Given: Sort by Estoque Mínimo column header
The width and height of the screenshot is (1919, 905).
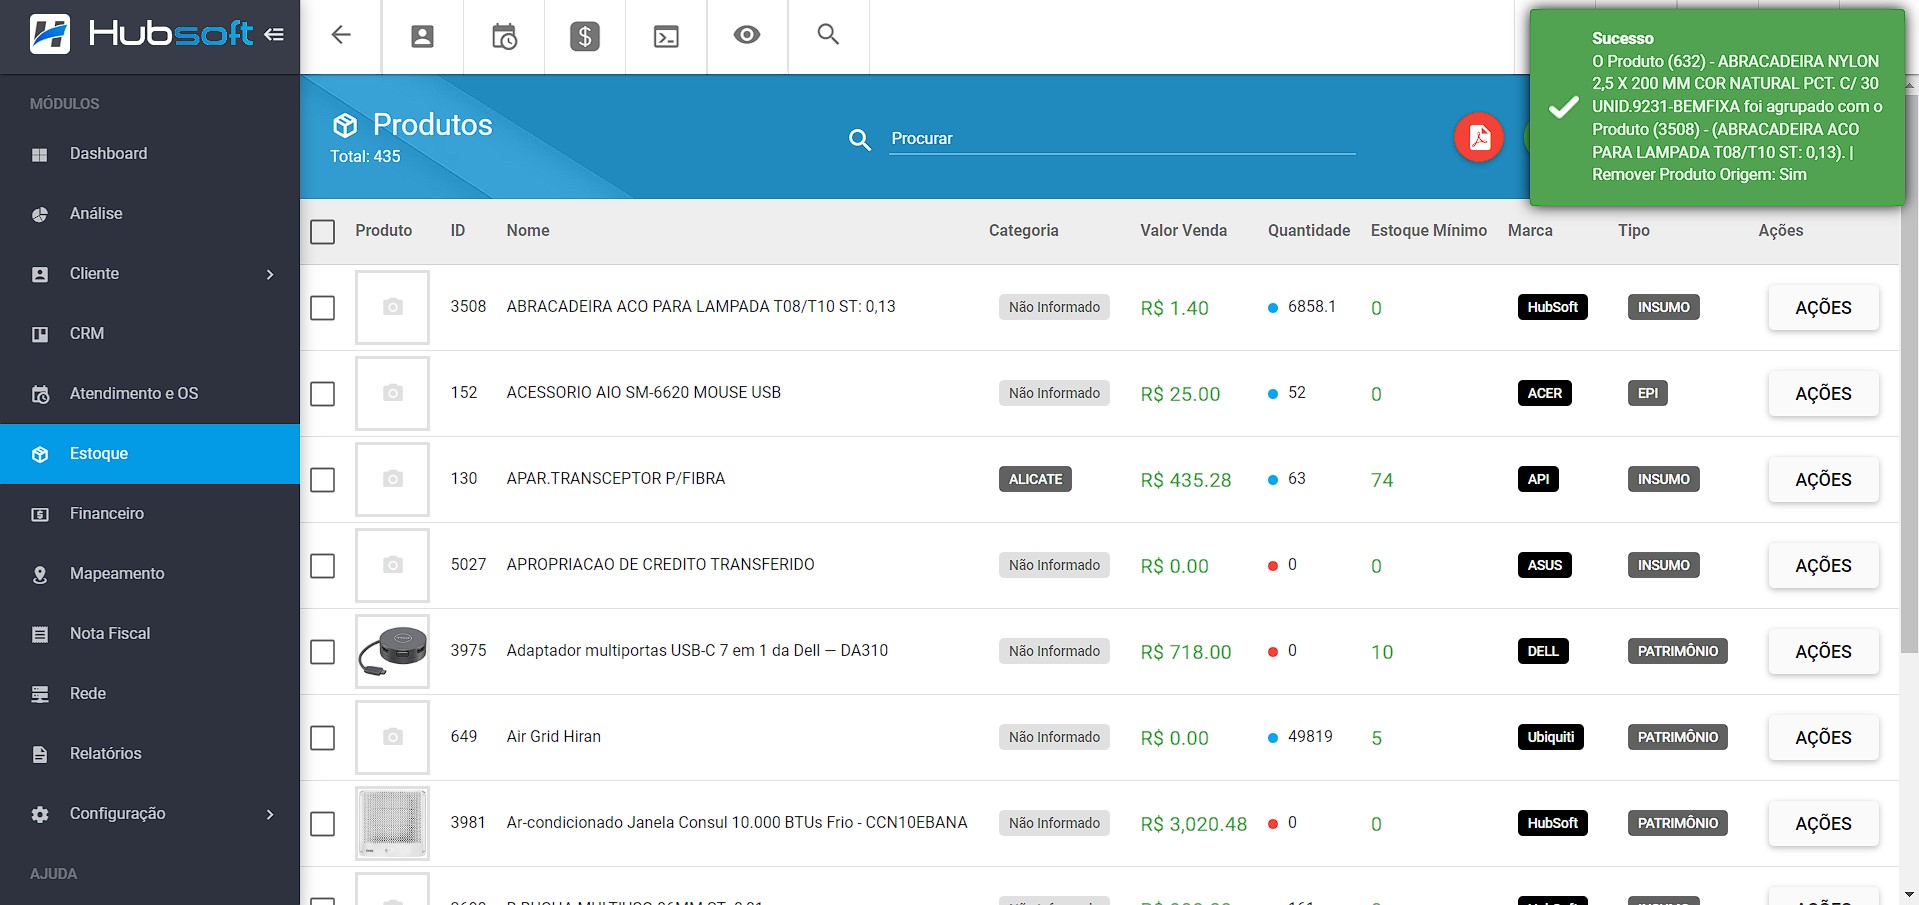Looking at the screenshot, I should (1428, 231).
